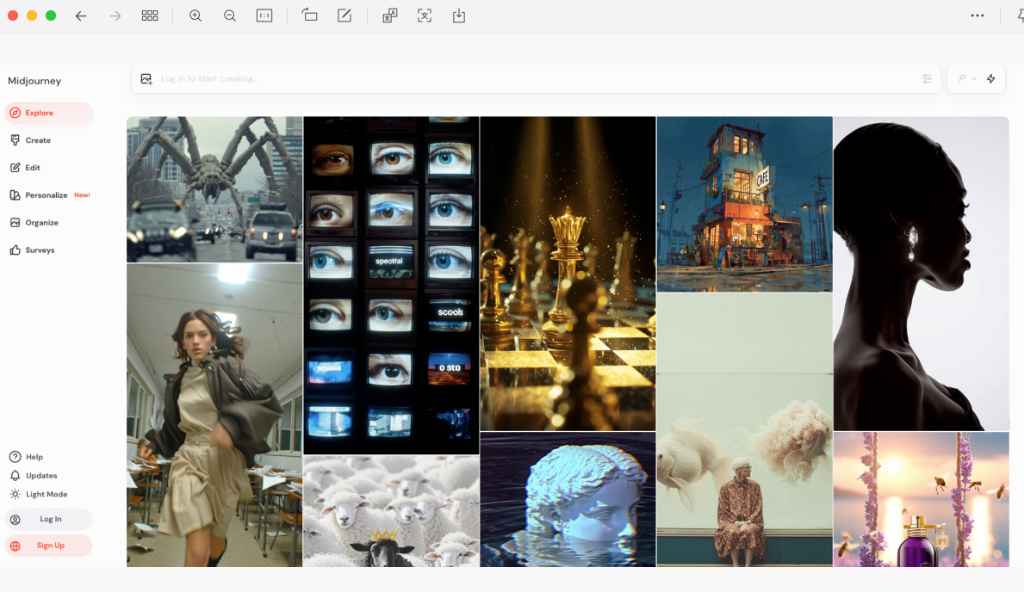Zoom in with the magnifier plus icon
1024x592 pixels.
tap(195, 16)
